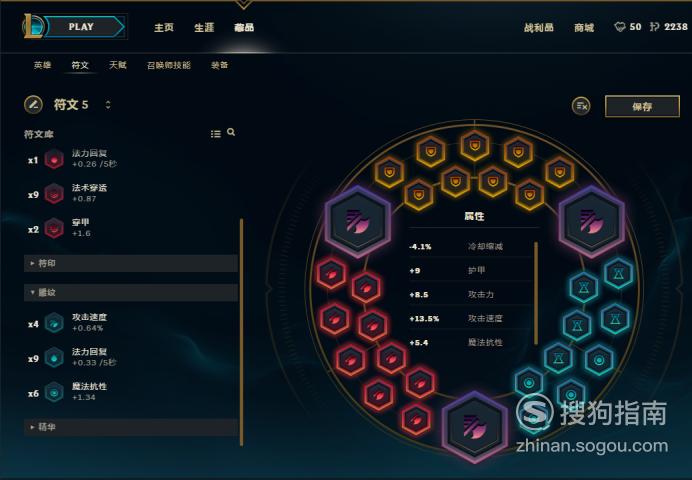Click the top-left quintessence hexagon slot
692x480 pixels.
pos(358,221)
